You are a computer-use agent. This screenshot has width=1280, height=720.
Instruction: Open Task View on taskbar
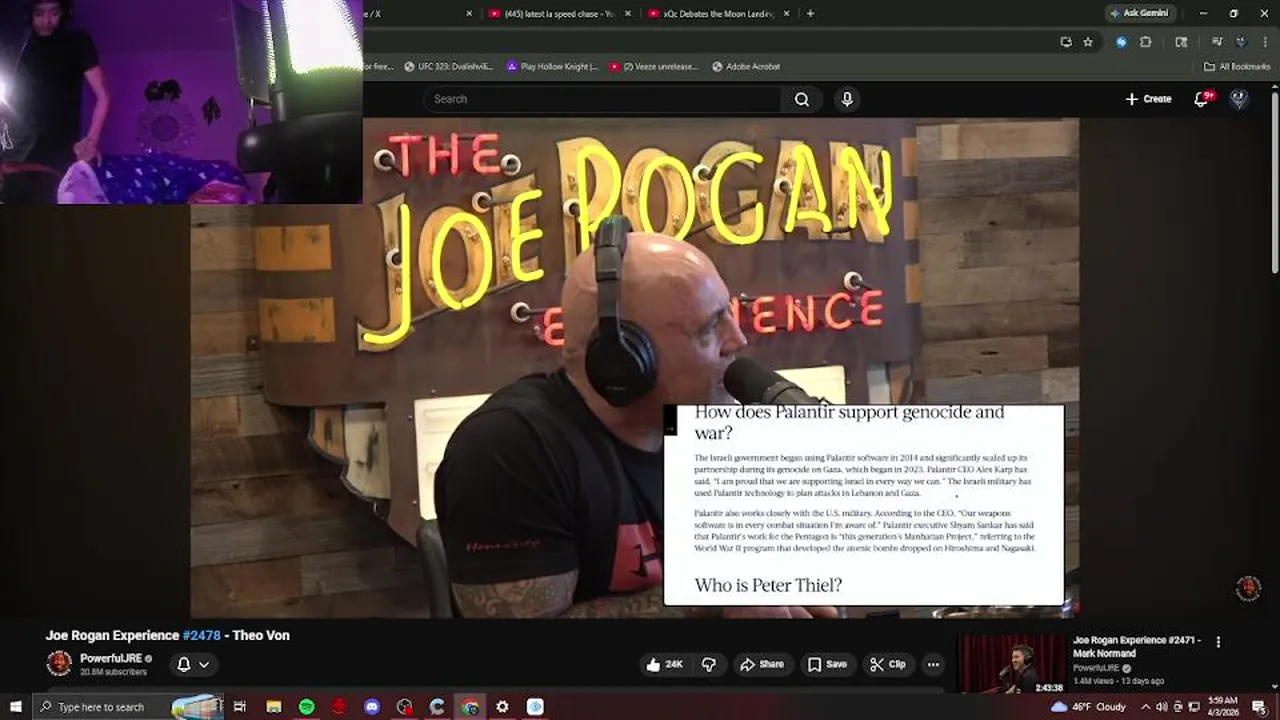click(240, 707)
